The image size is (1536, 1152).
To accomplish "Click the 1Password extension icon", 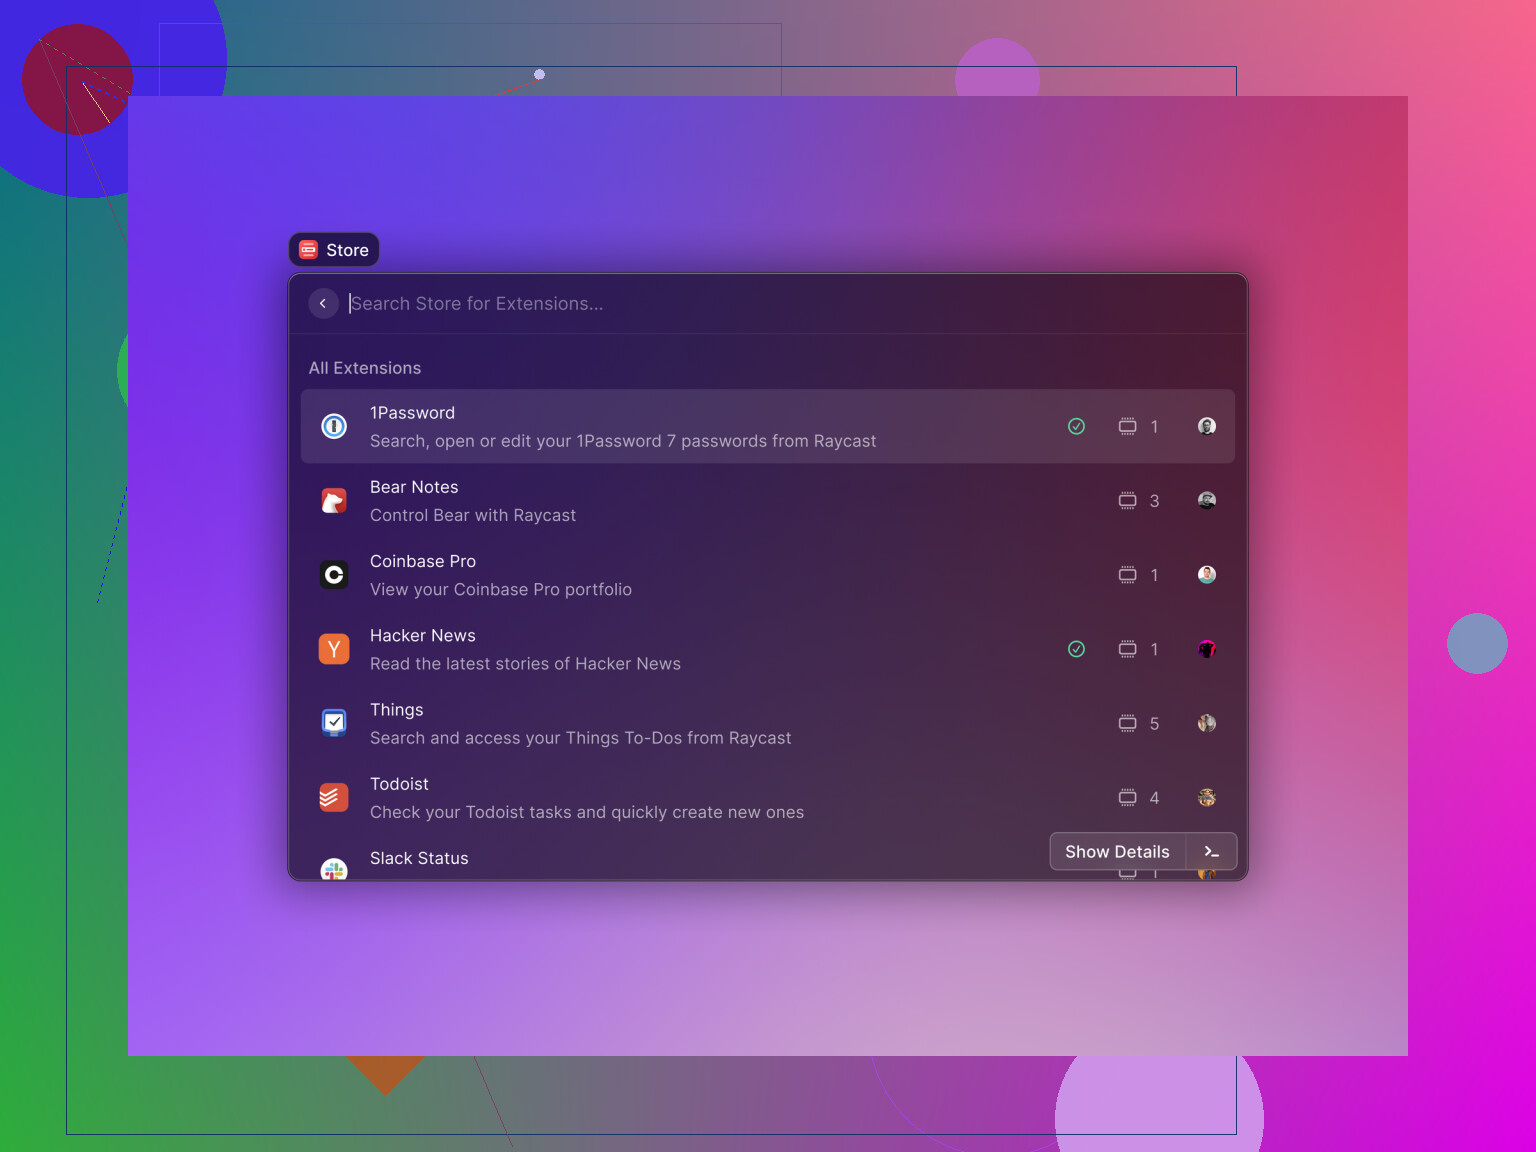I will (x=334, y=426).
